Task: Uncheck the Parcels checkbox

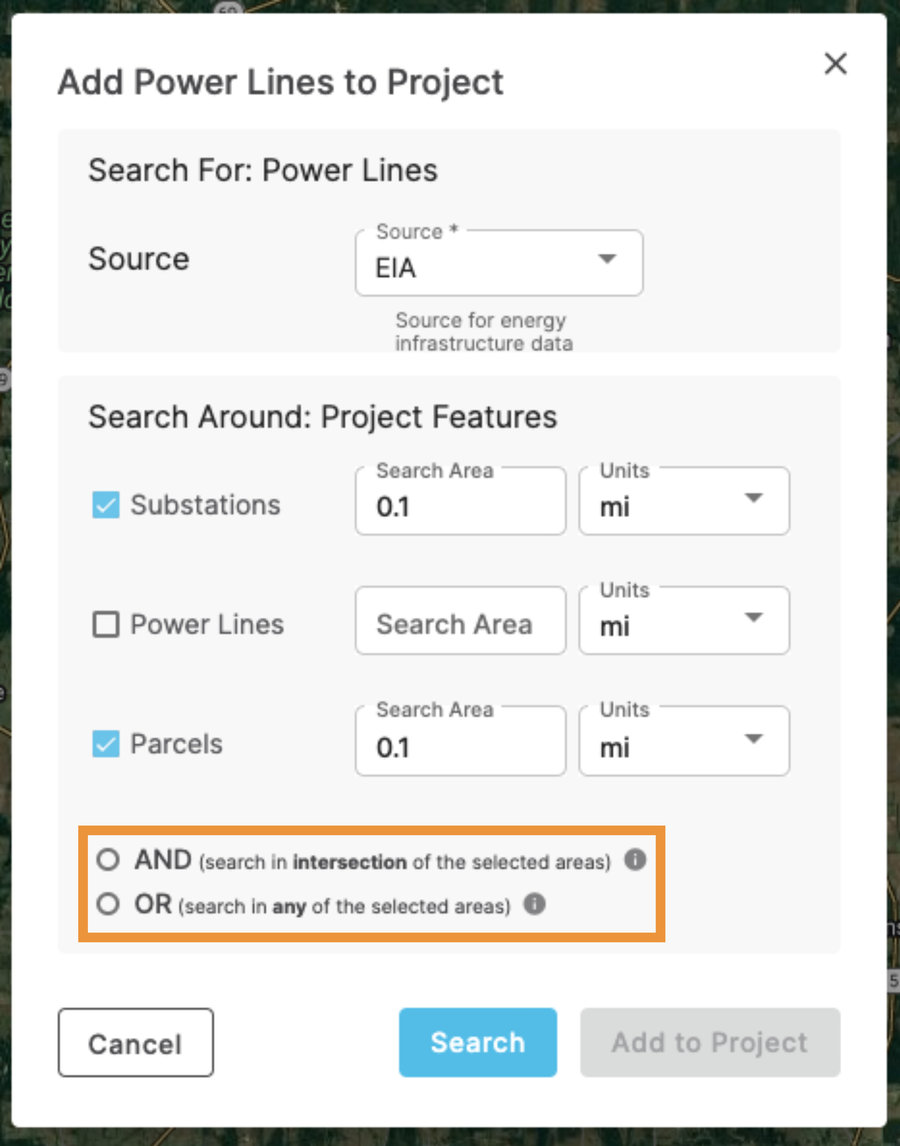Action: pyautogui.click(x=106, y=743)
